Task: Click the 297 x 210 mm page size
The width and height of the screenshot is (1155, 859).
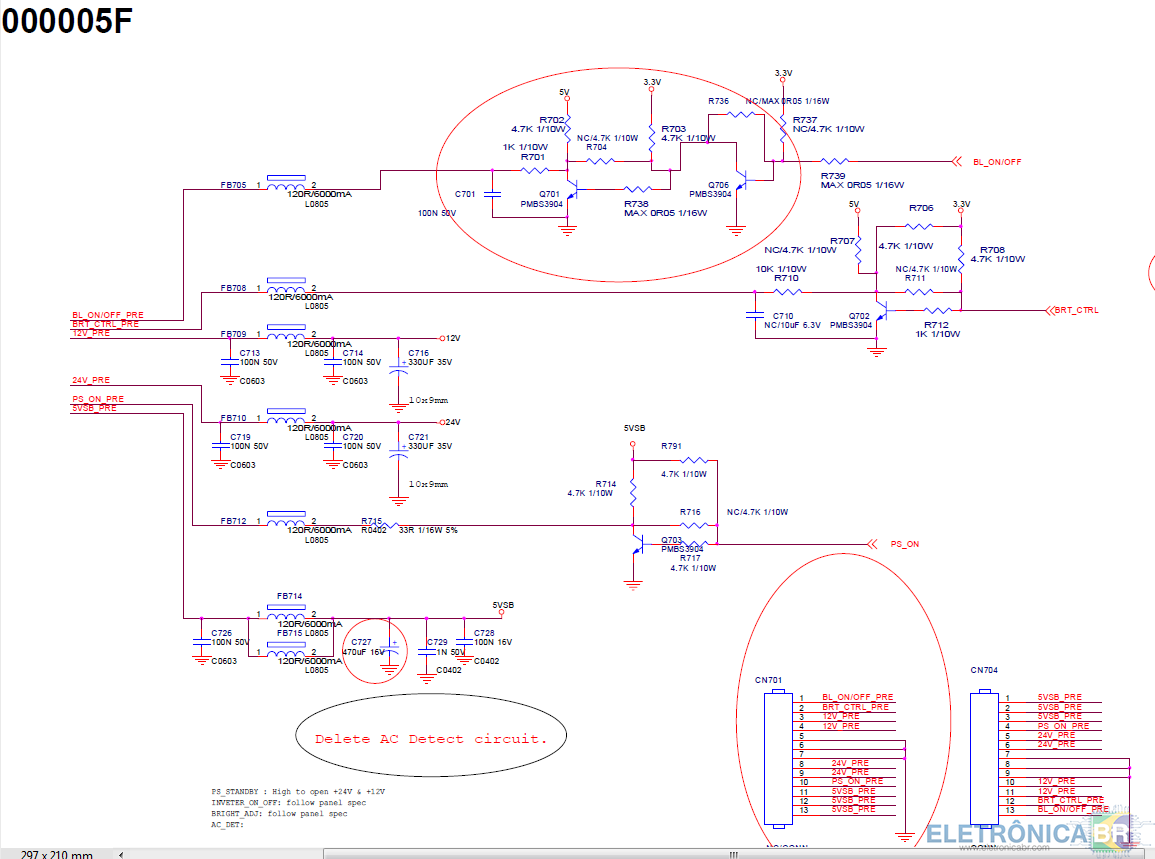Action: point(57,855)
